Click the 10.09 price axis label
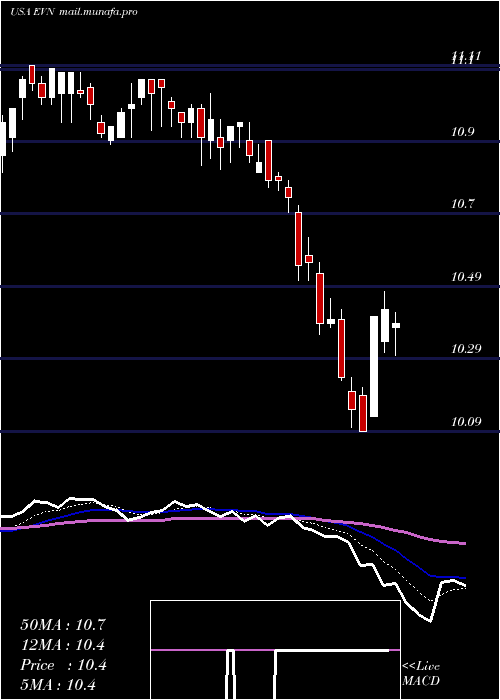The width and height of the screenshot is (500, 700). (466, 421)
